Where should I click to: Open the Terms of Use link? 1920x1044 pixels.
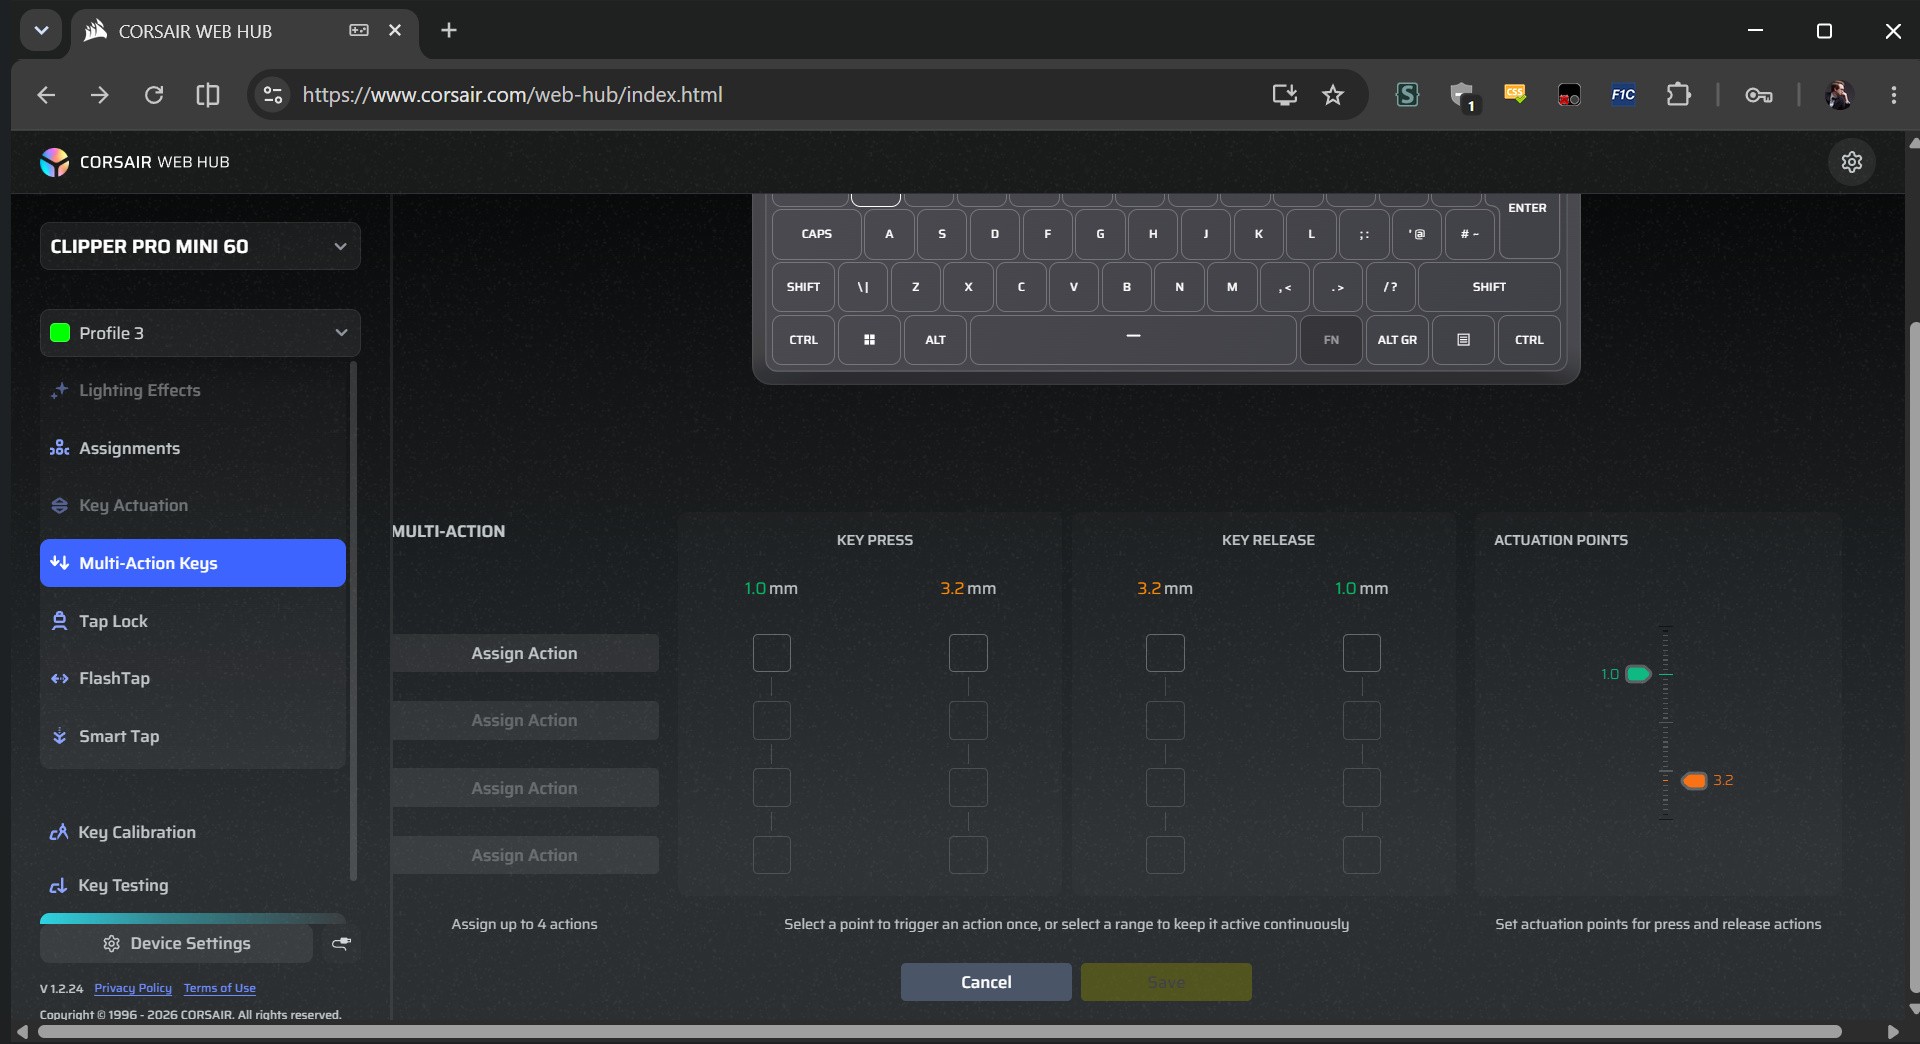220,988
